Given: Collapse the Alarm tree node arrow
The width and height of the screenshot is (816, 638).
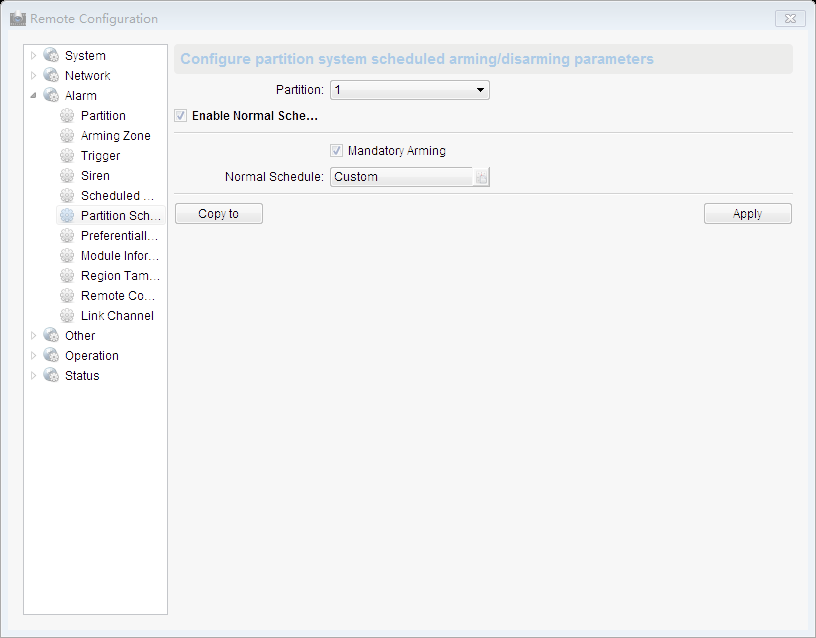Looking at the screenshot, I should (x=33, y=95).
